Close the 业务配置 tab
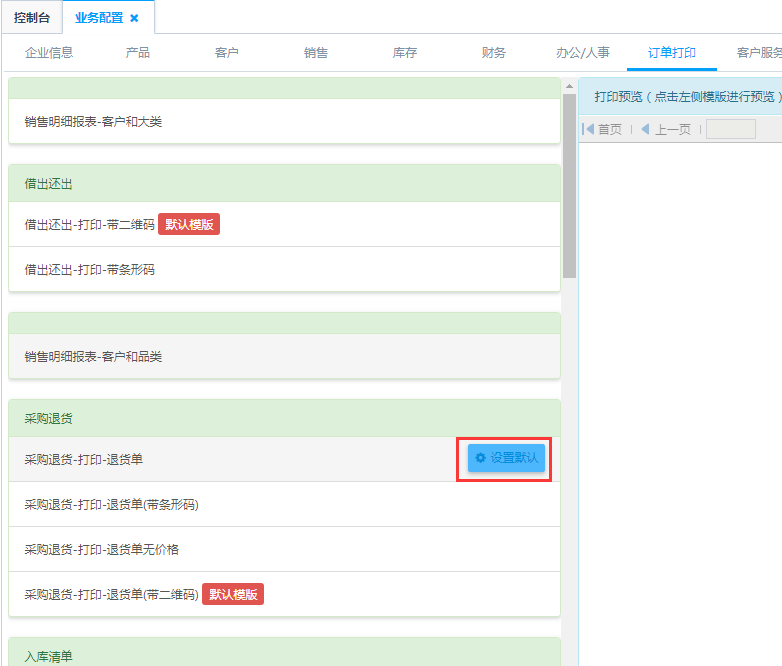This screenshot has width=782, height=666. click(135, 18)
